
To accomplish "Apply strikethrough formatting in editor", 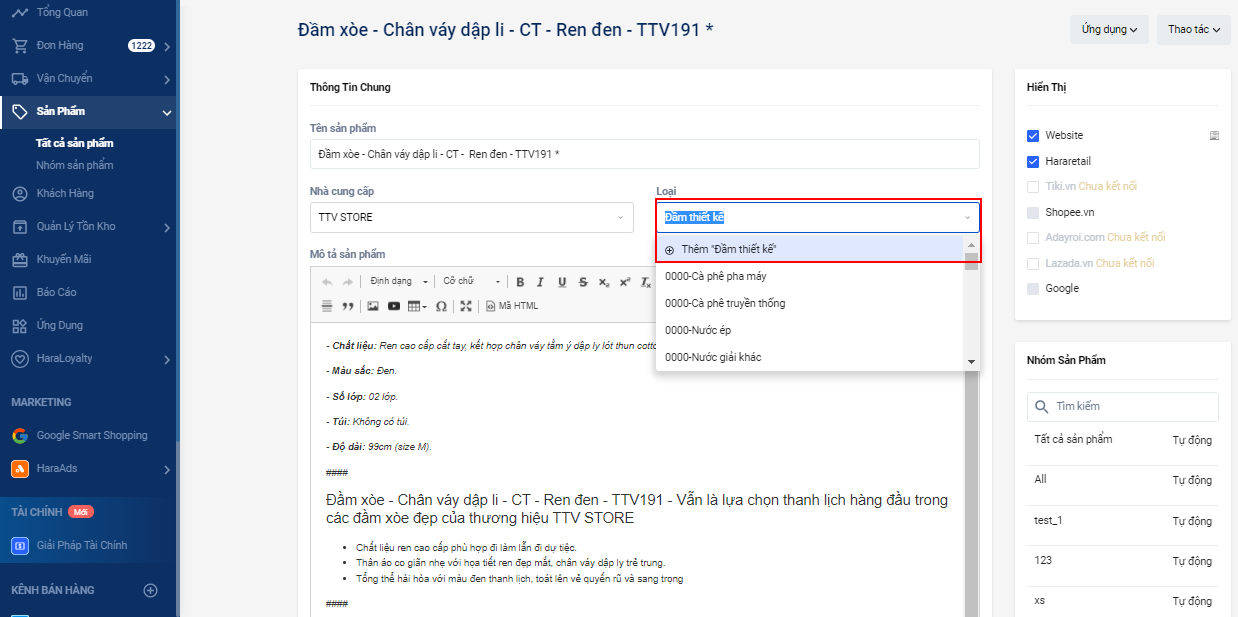I will point(583,282).
